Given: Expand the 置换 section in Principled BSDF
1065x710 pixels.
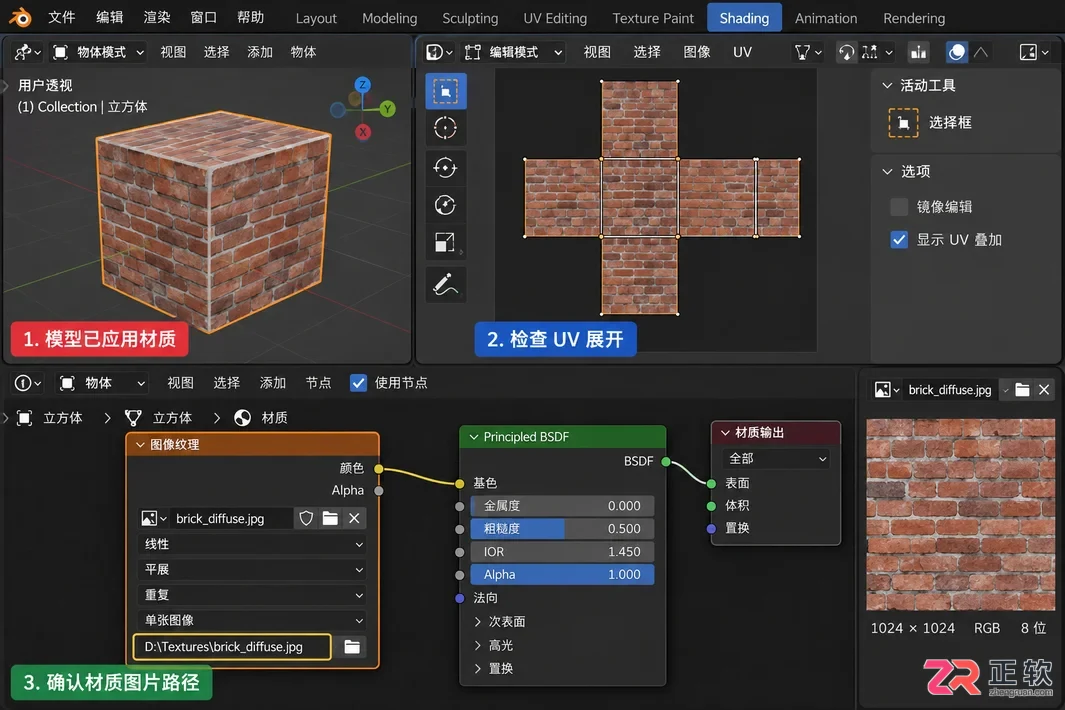Looking at the screenshot, I should tap(477, 669).
